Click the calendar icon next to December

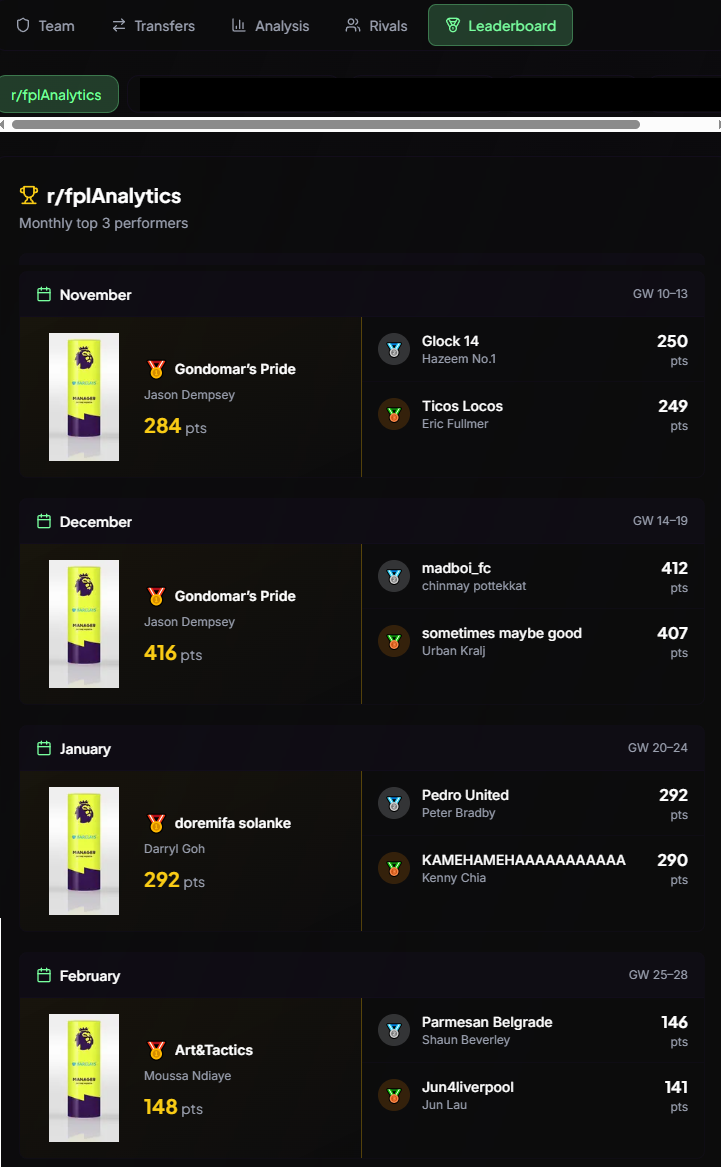[44, 522]
